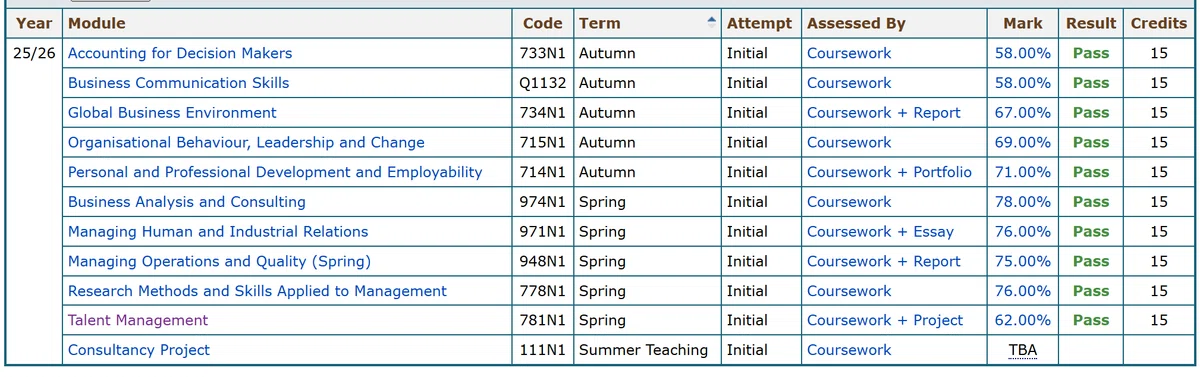
Task: Open Consultancy Project module link
Action: pyautogui.click(x=139, y=350)
